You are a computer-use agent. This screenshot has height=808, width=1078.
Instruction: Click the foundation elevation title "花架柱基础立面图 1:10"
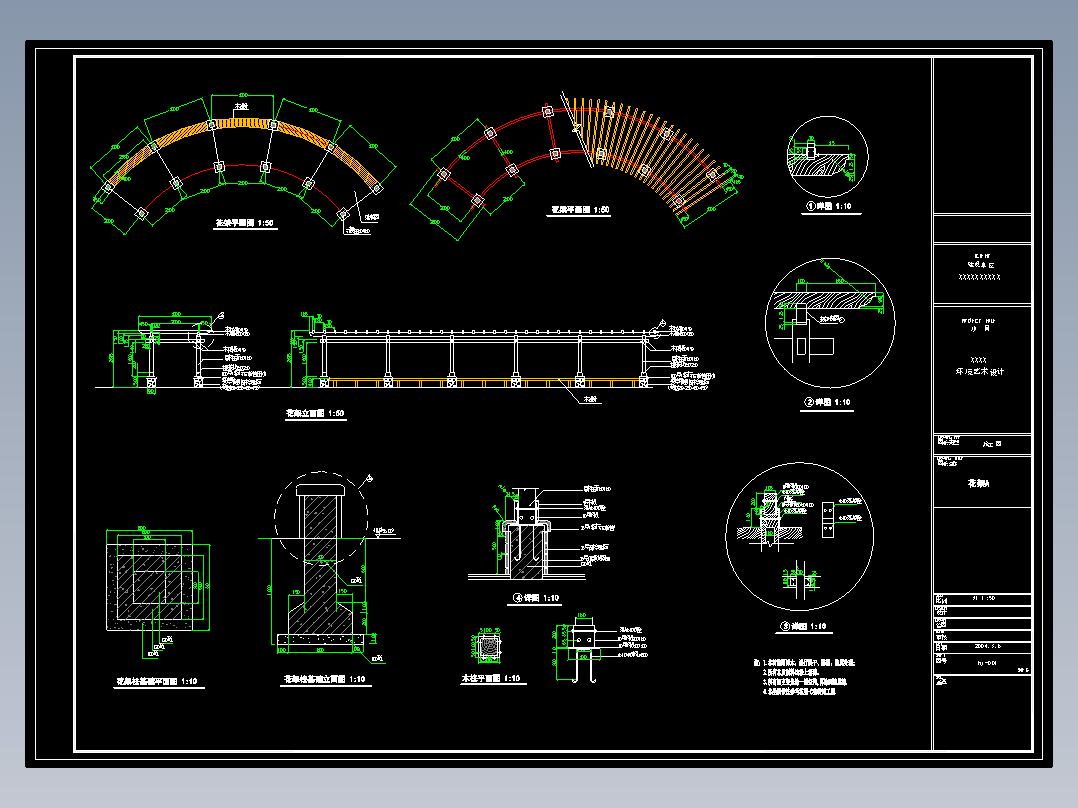324,679
